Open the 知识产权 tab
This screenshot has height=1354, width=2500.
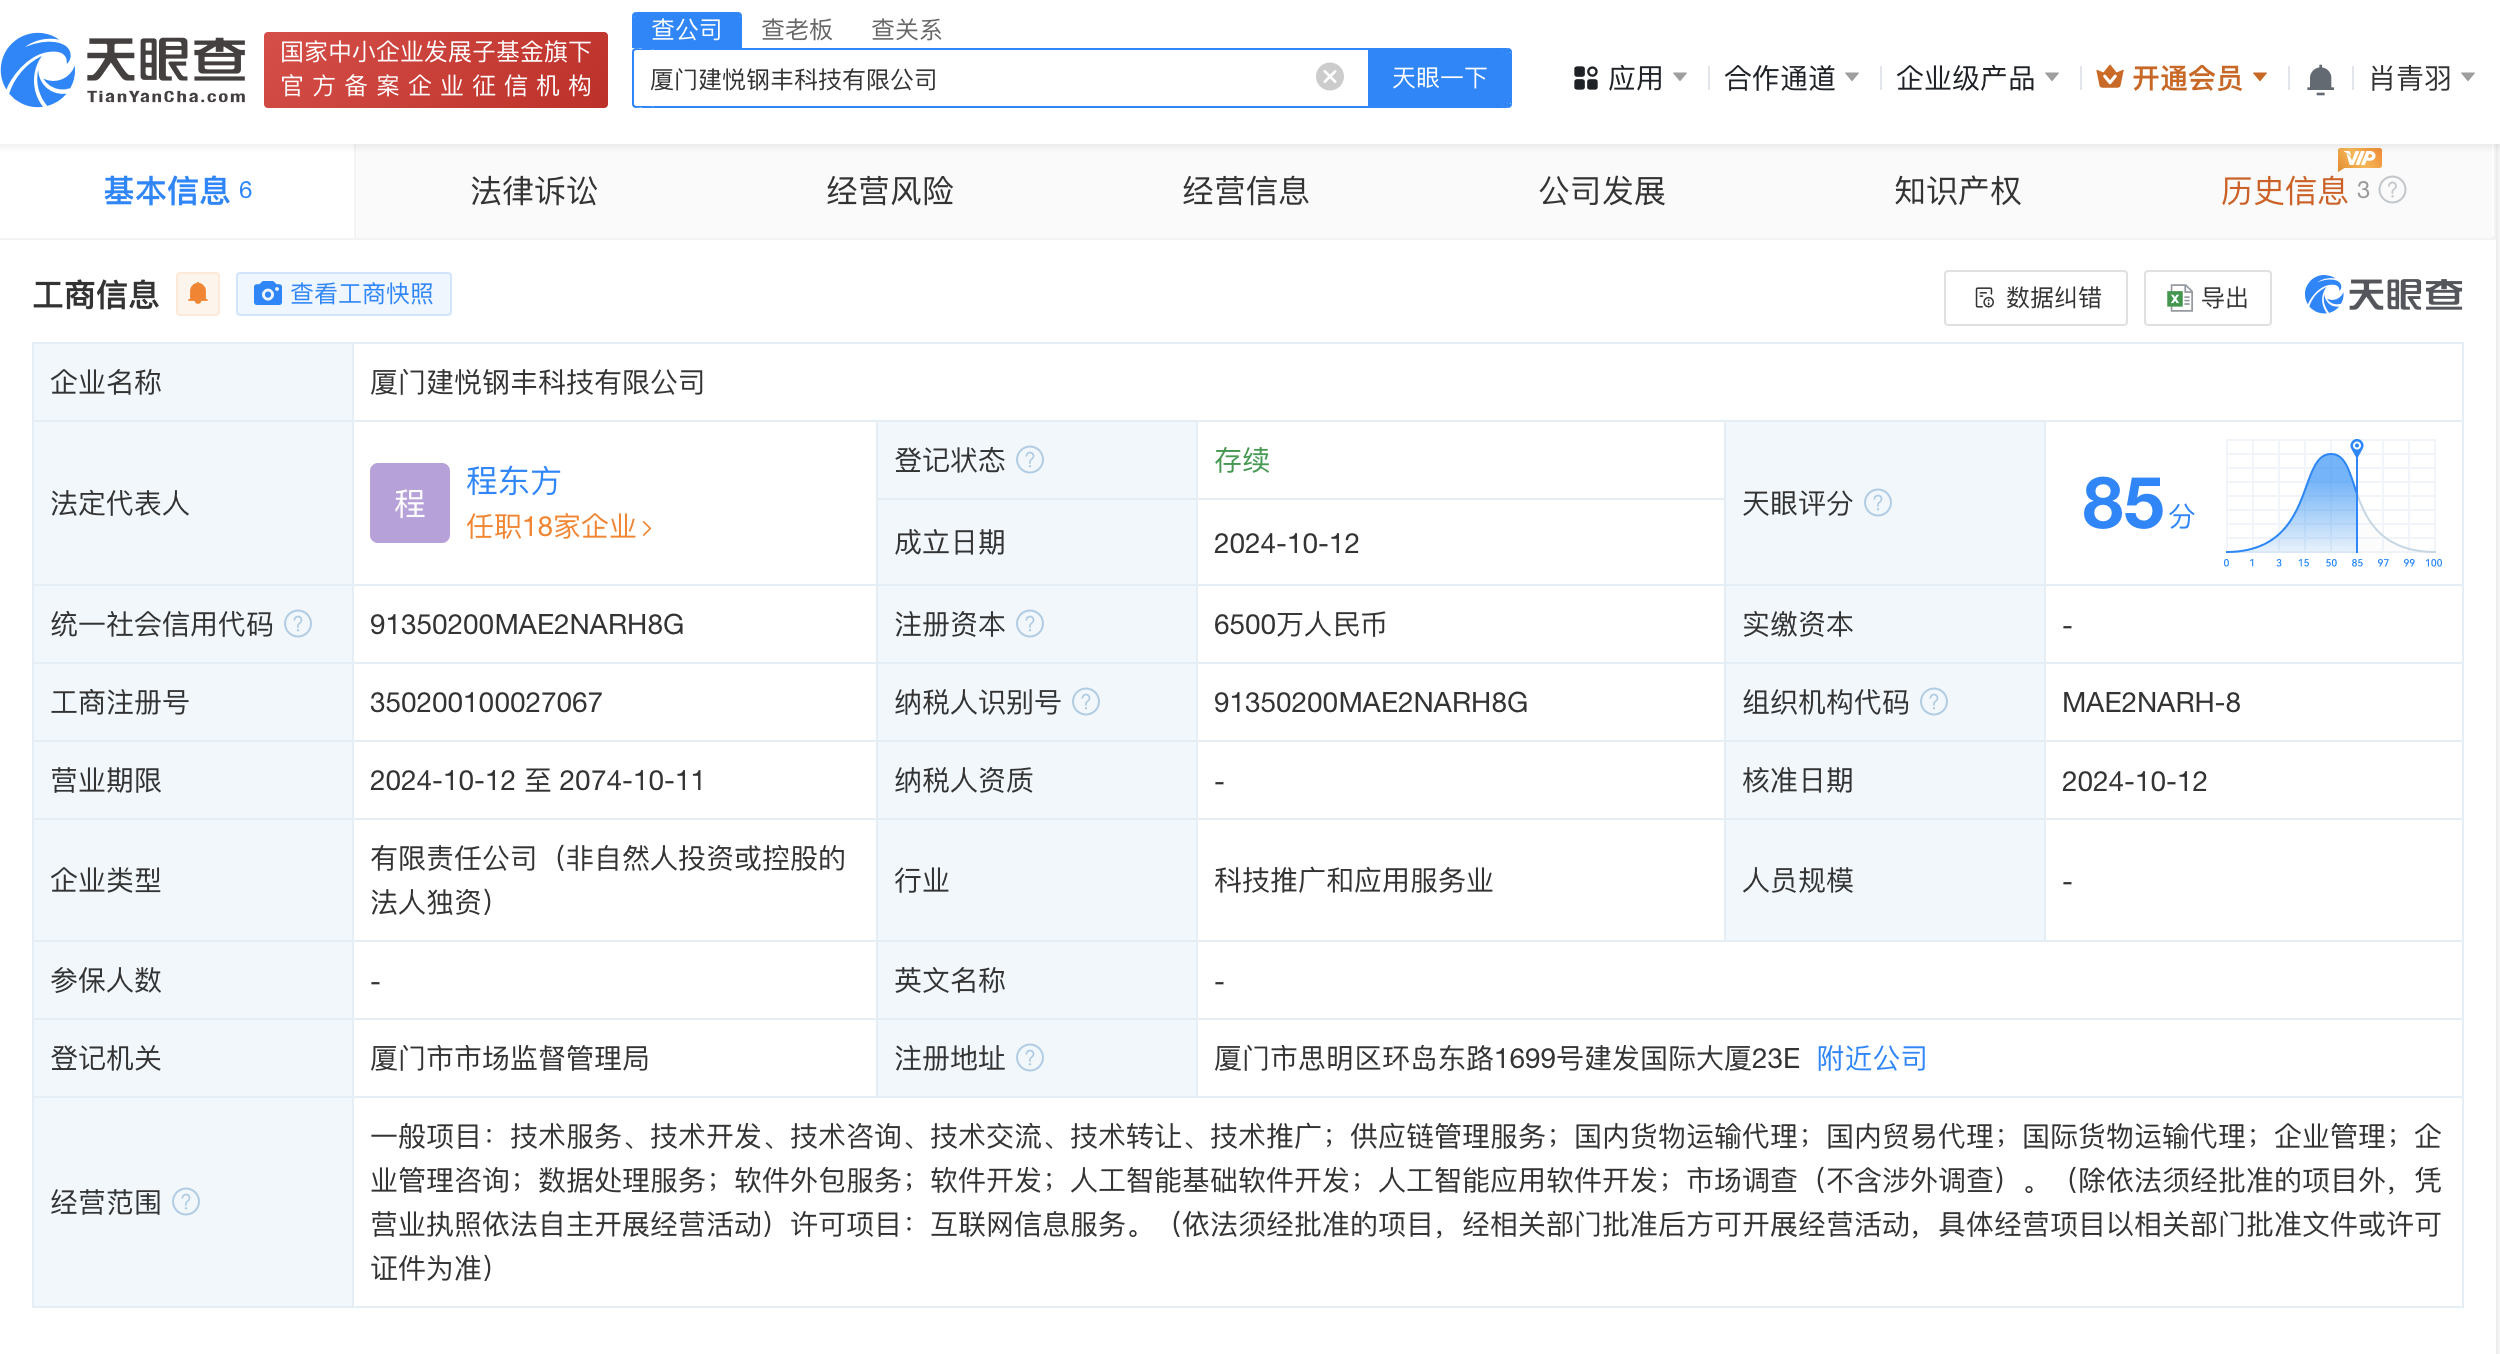click(x=1958, y=191)
